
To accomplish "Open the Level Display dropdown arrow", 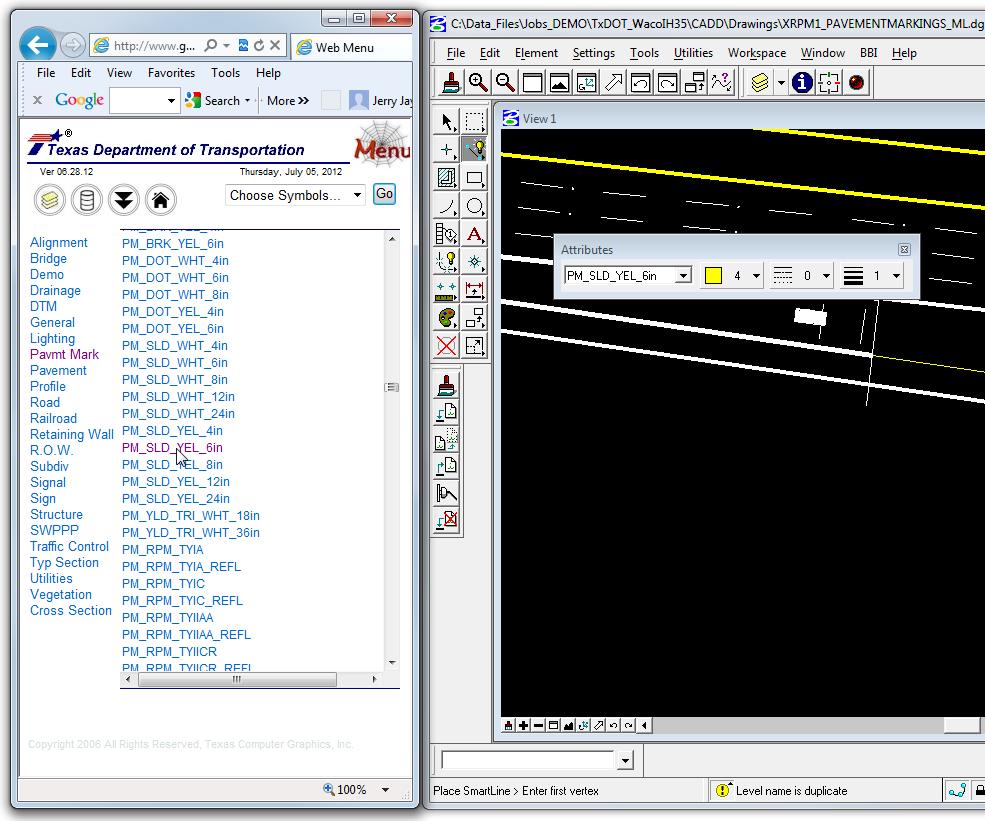I will click(781, 82).
